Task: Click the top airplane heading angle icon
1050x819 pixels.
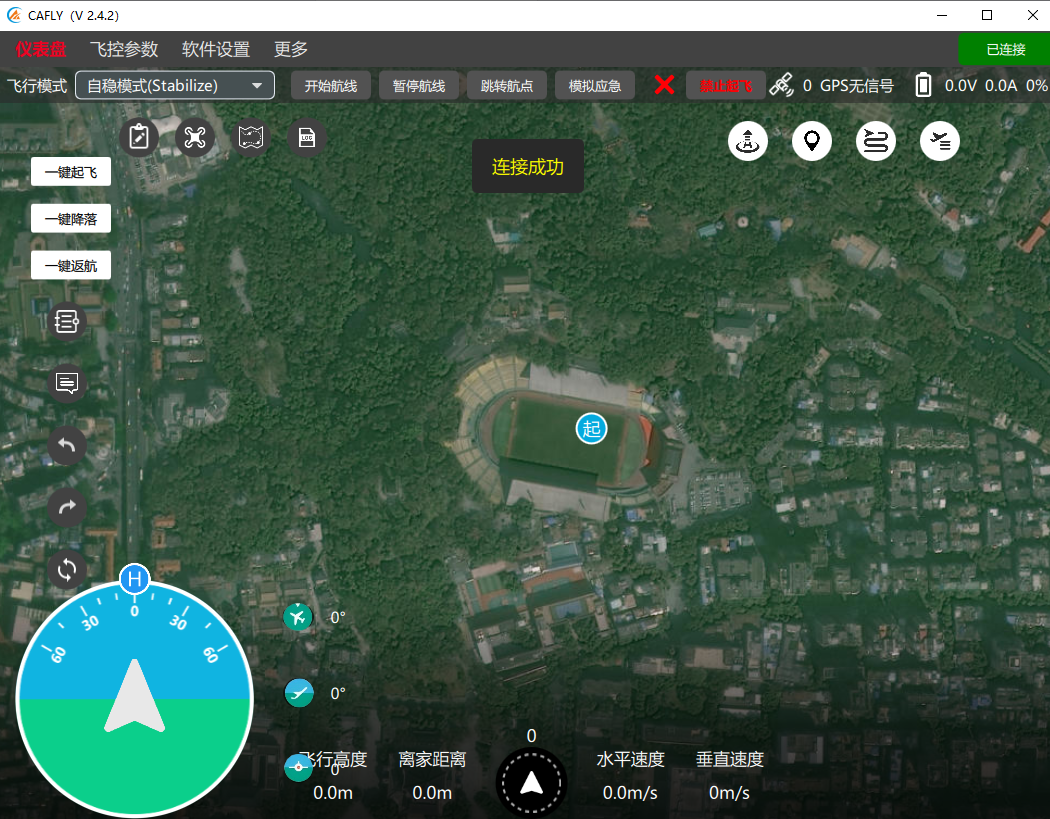Action: click(298, 617)
